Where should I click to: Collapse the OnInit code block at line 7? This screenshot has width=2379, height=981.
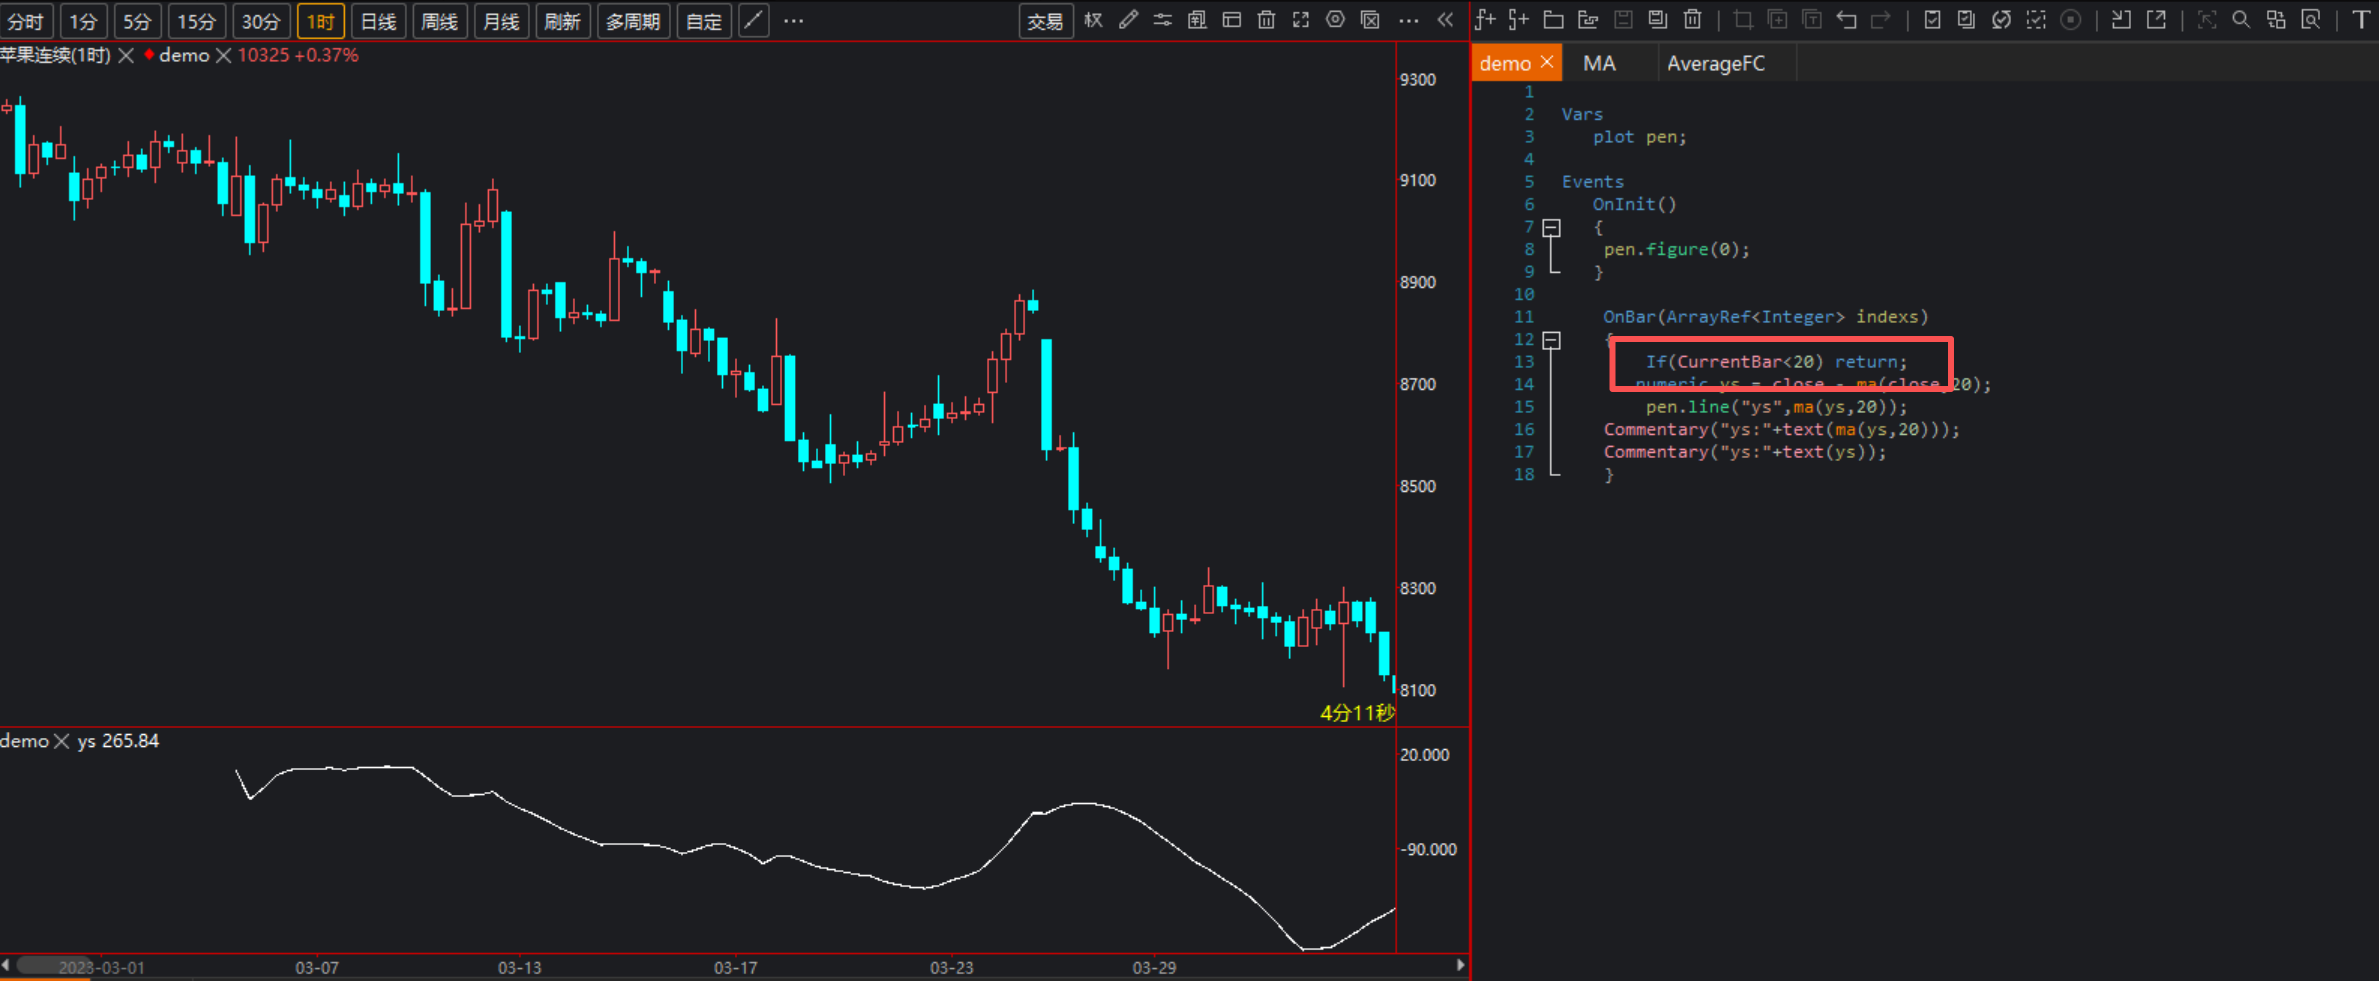(x=1551, y=228)
